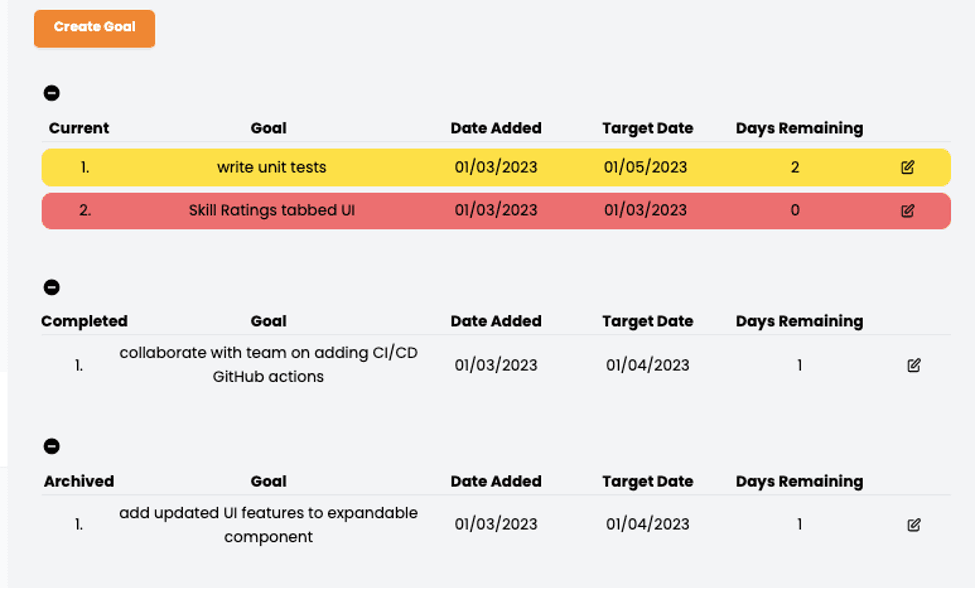The height and width of the screenshot is (589, 977).
Task: Click Target Date header in Completed table
Action: pyautogui.click(x=647, y=321)
